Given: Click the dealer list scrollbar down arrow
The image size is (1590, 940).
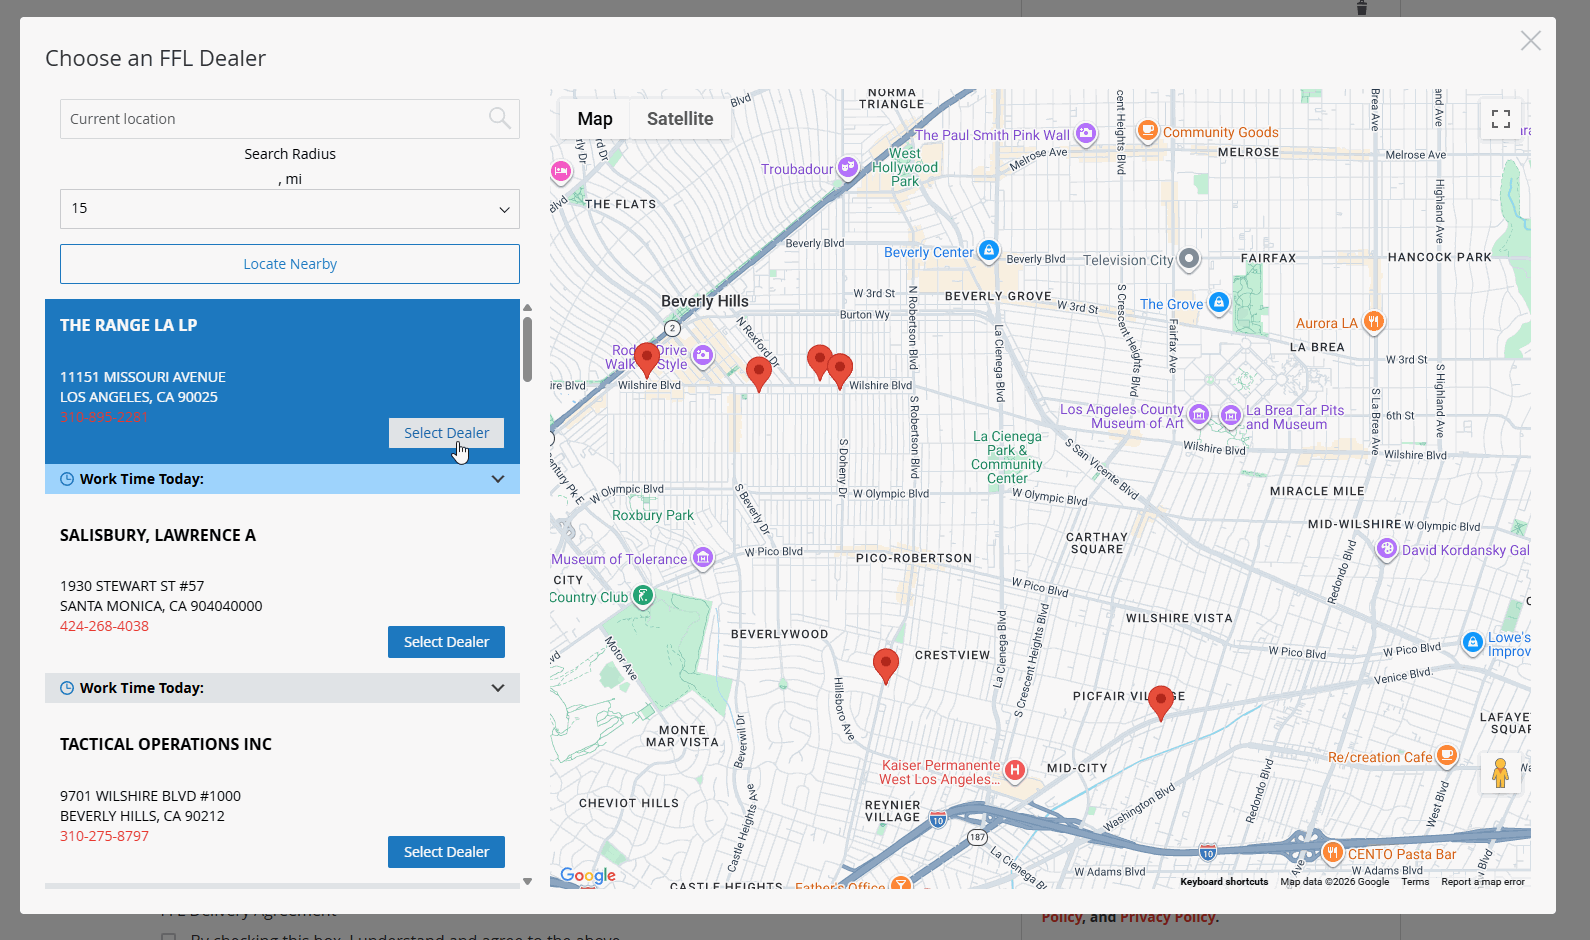Looking at the screenshot, I should point(527,882).
